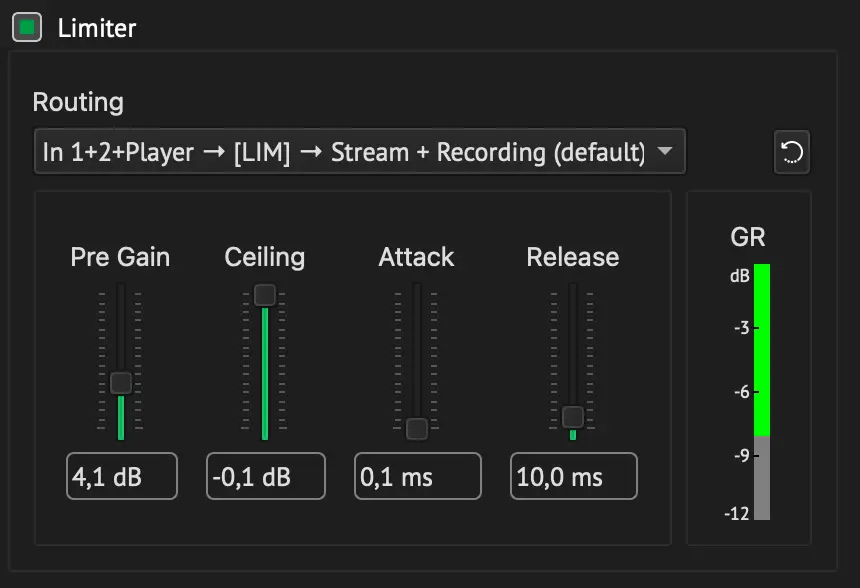860x588 pixels.
Task: Toggle the green Limiter enable checkbox
Action: 27,27
